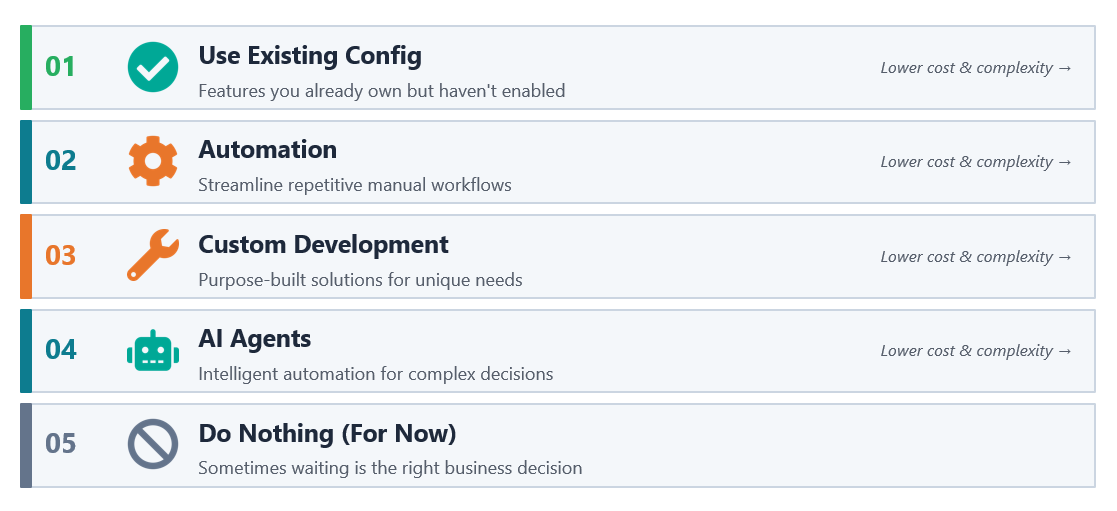1117x511 pixels.
Task: Click 'Lower cost & complexity' arrow in Custom Development row
Action: coord(976,257)
